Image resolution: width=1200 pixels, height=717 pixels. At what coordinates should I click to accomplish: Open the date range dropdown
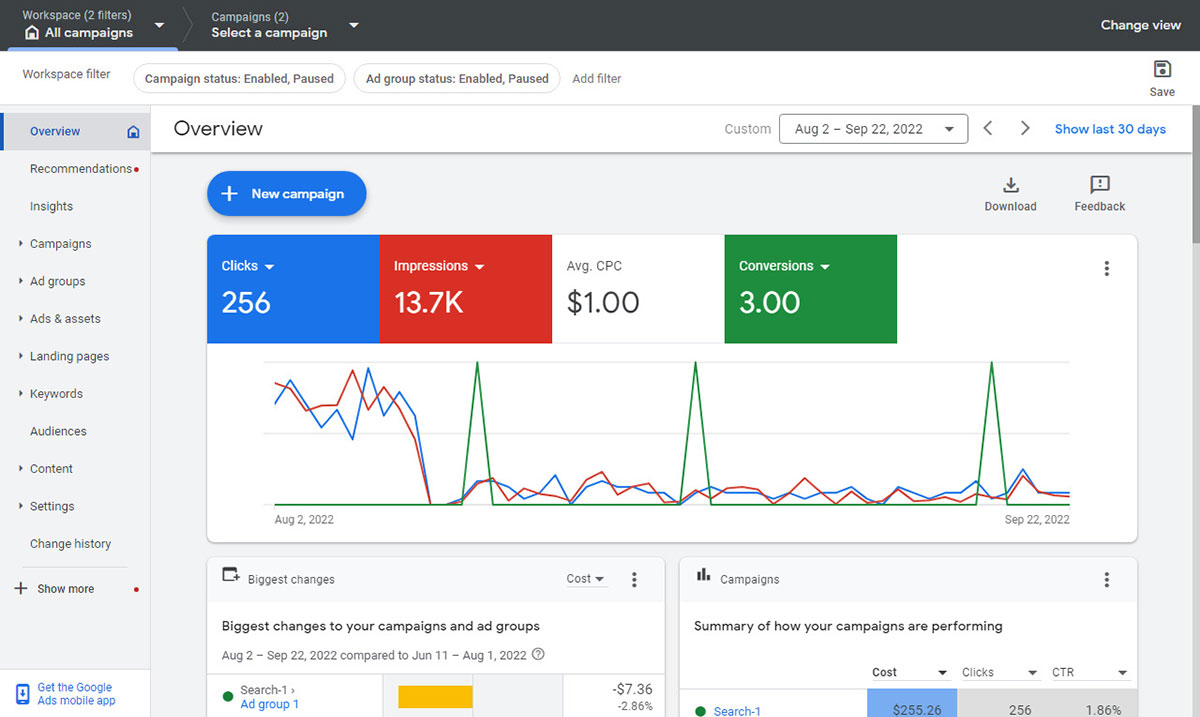tap(873, 129)
